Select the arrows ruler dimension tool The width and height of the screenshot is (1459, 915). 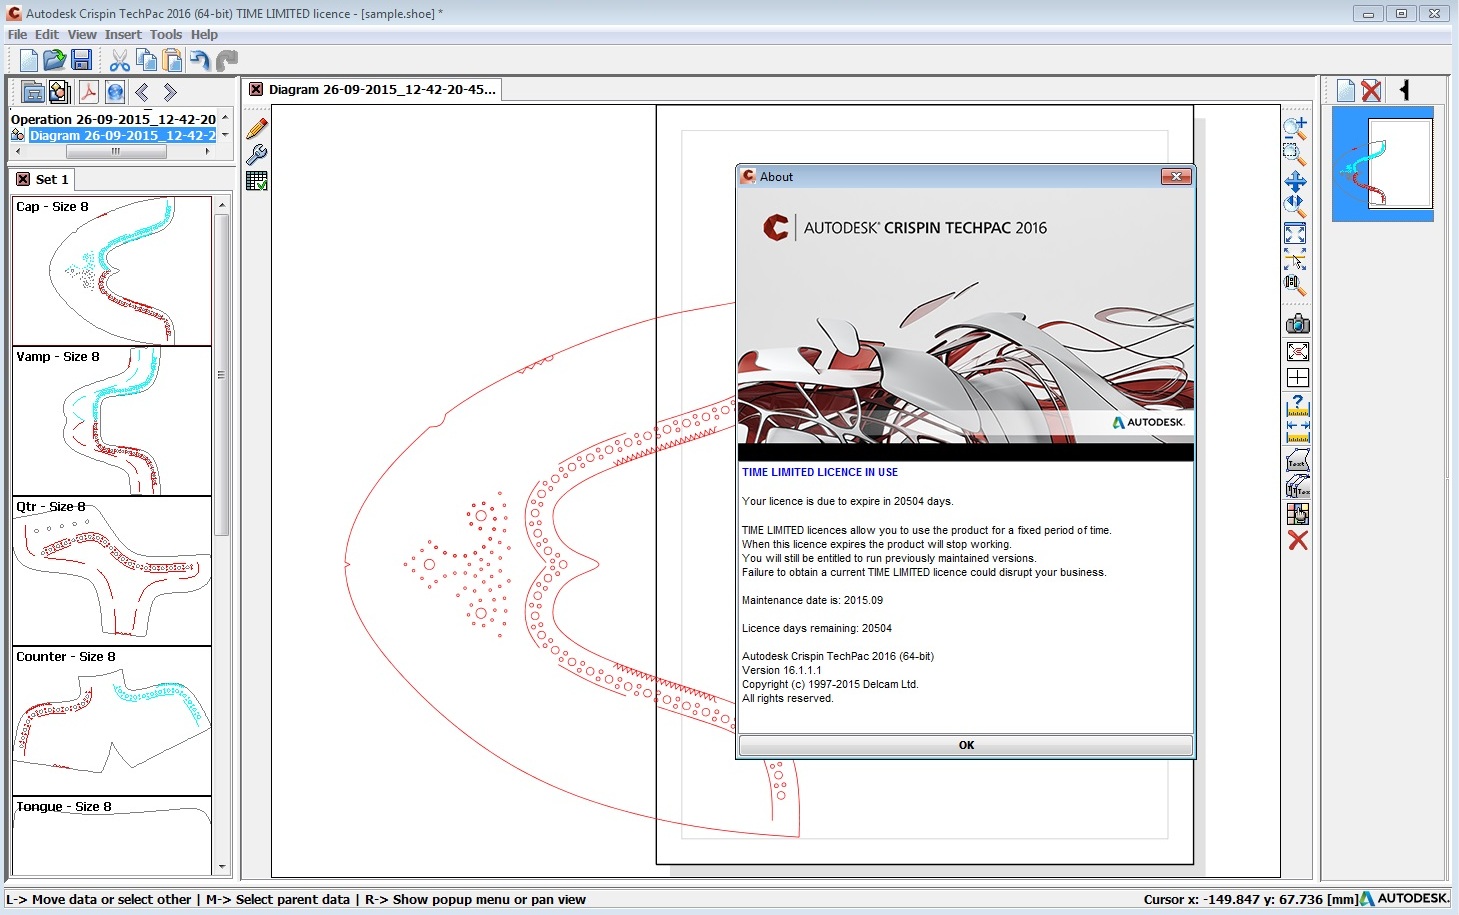tap(1297, 432)
